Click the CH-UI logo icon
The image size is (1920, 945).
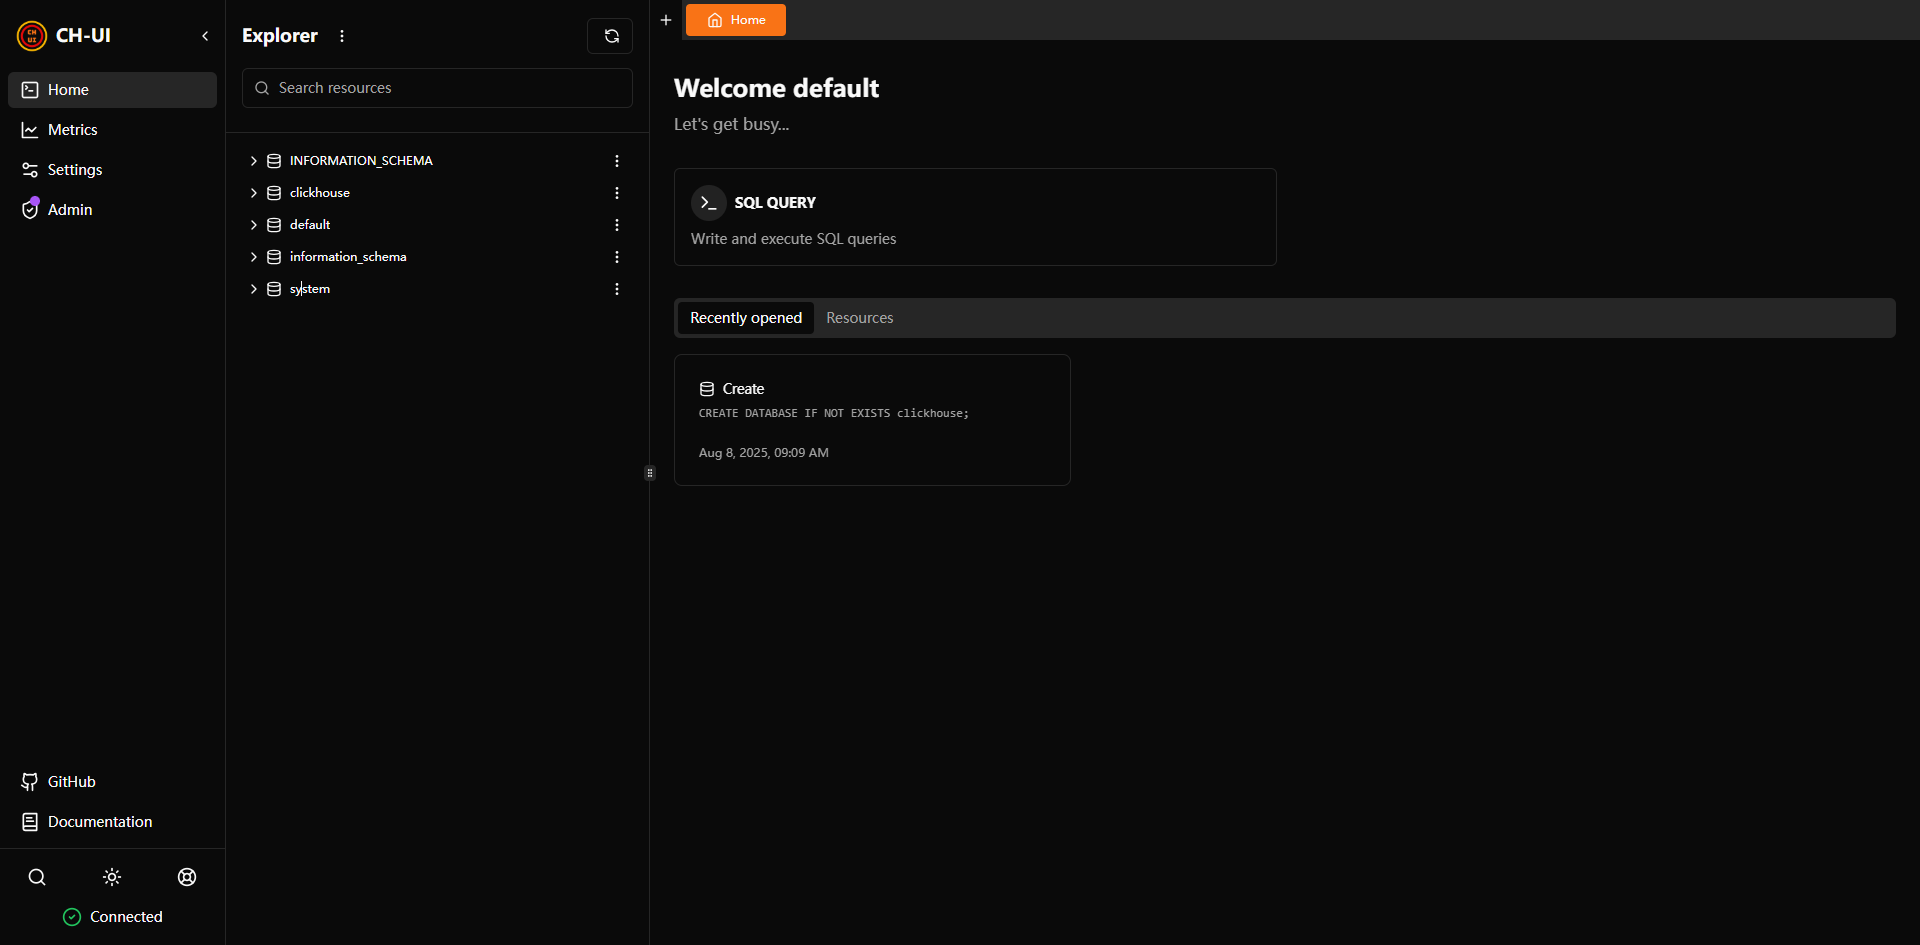[x=32, y=36]
